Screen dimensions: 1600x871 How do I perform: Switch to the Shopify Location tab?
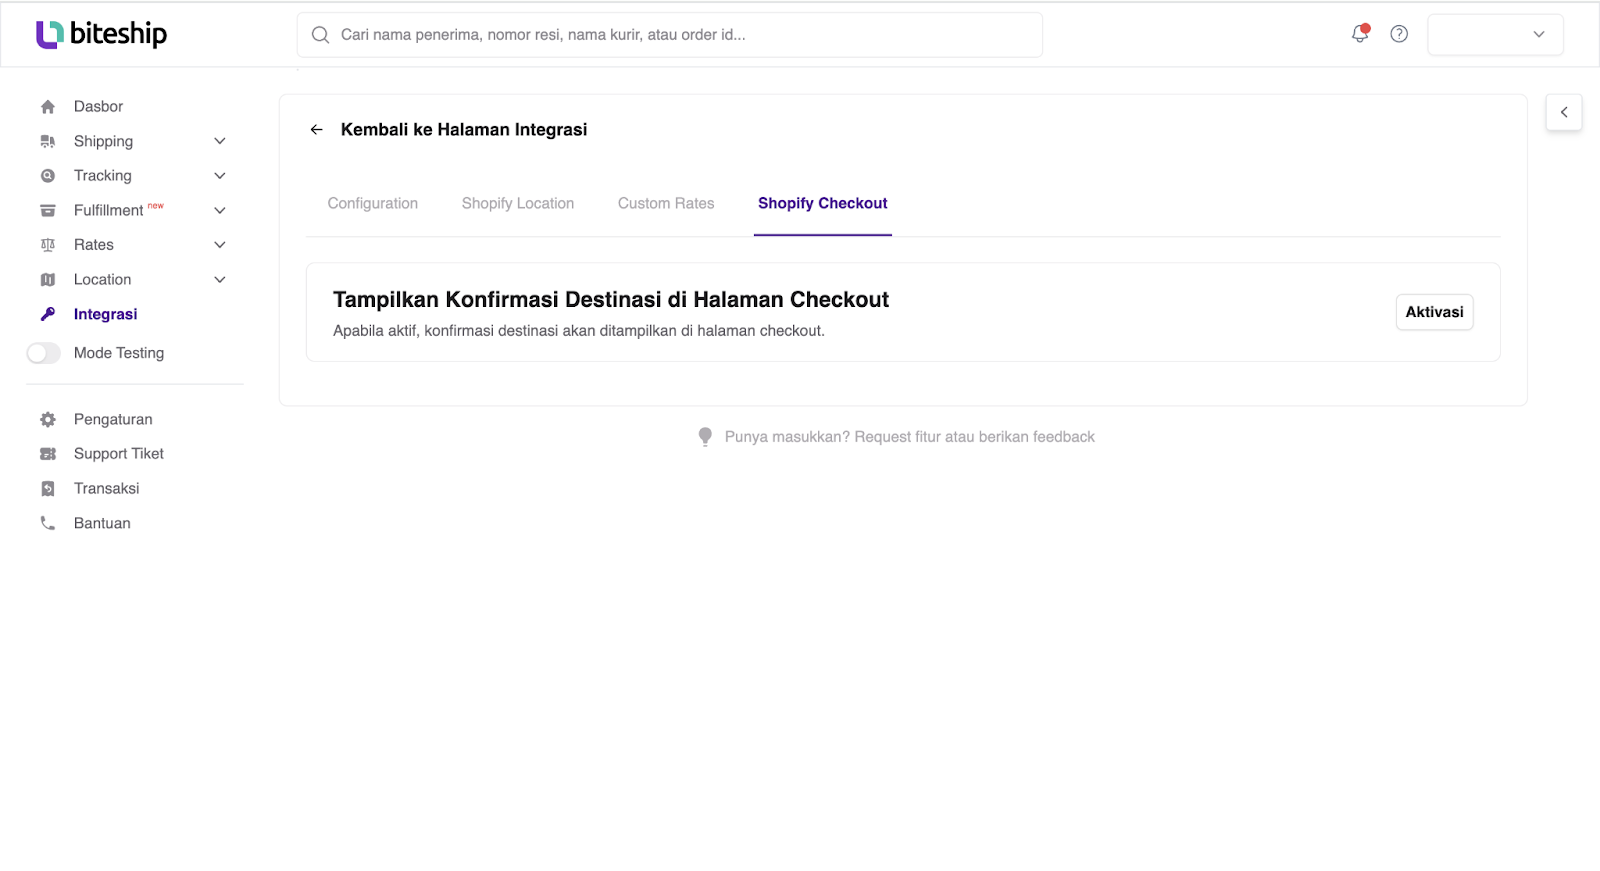(518, 203)
